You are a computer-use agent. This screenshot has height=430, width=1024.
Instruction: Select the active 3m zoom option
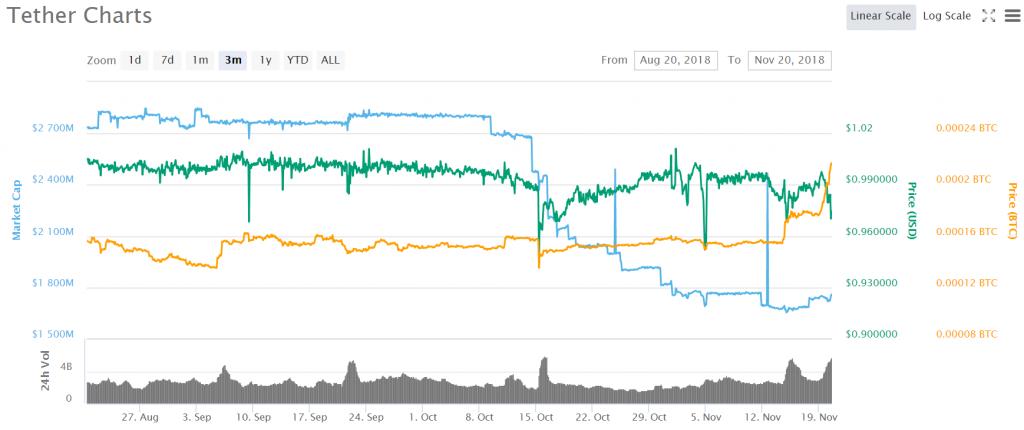tap(233, 60)
